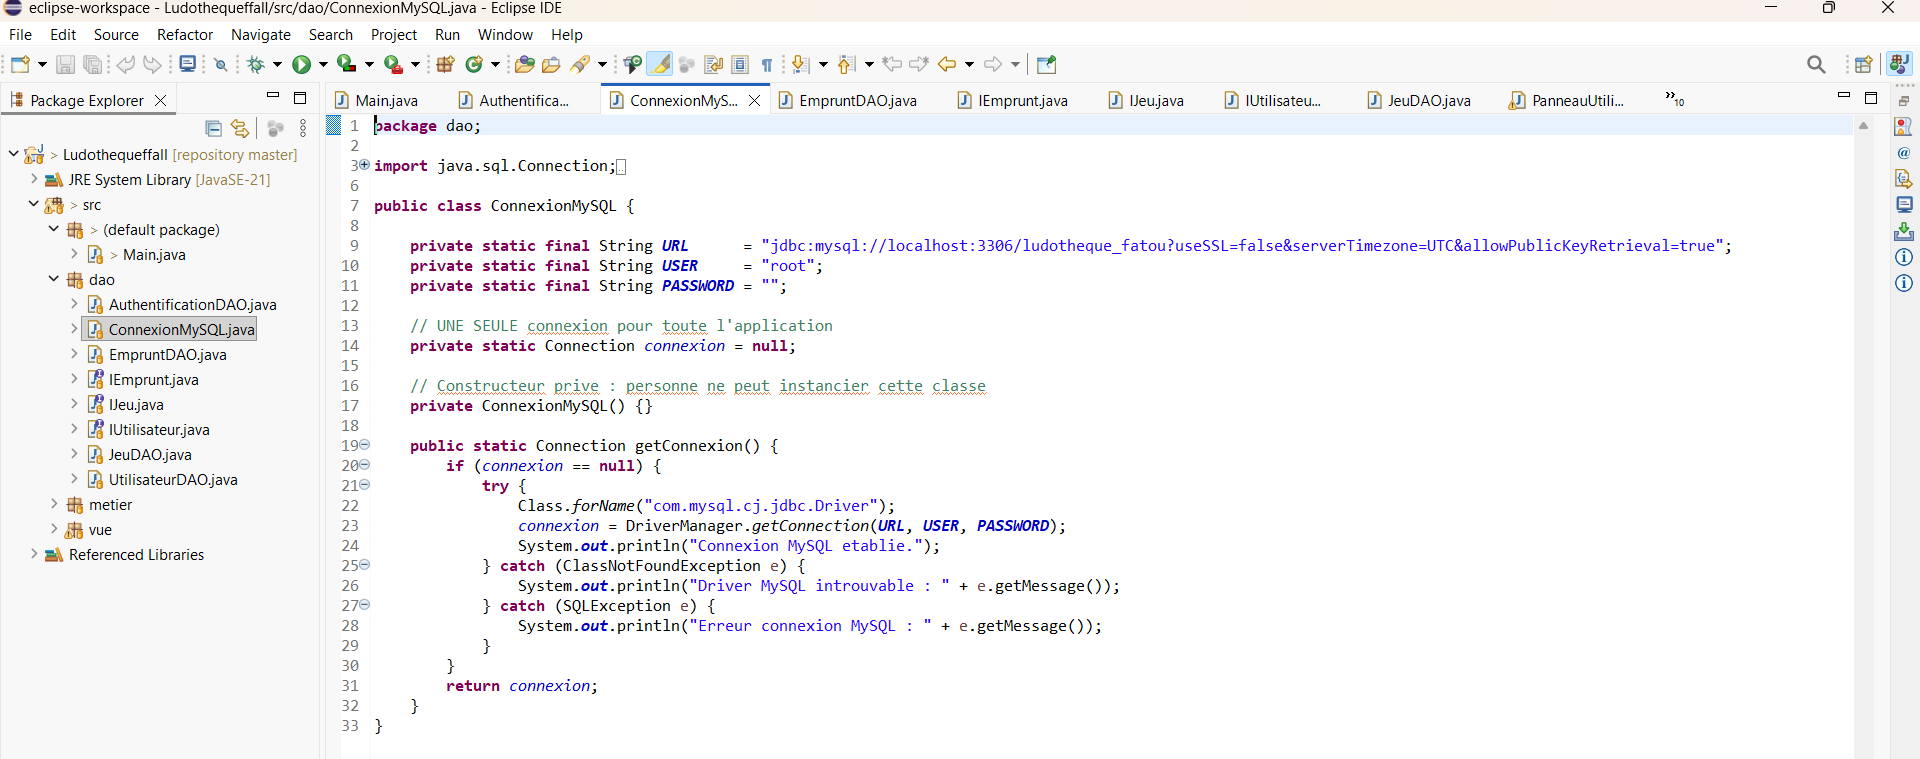Expand the Referenced Libraries node
1920x759 pixels.
(x=34, y=554)
